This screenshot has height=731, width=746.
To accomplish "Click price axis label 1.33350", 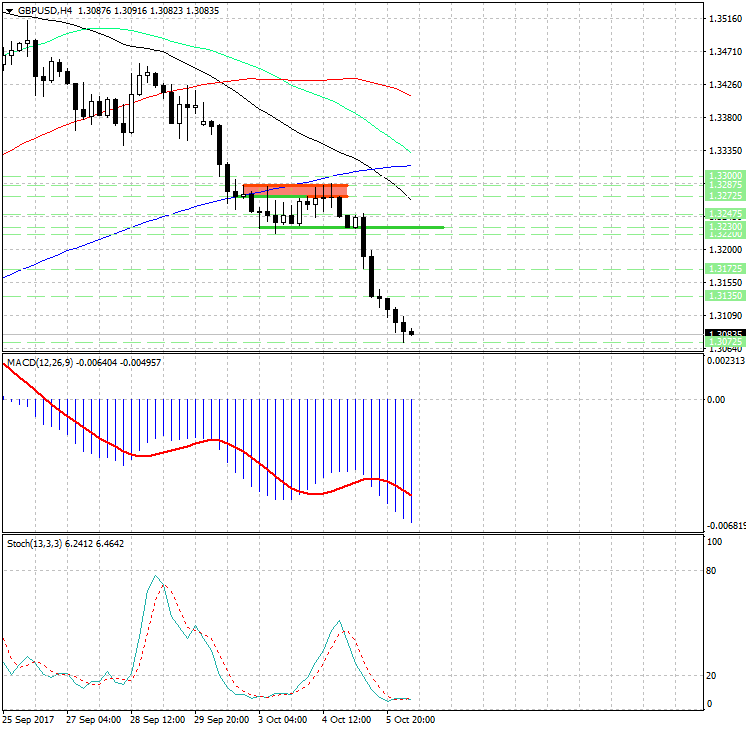I will coord(726,150).
